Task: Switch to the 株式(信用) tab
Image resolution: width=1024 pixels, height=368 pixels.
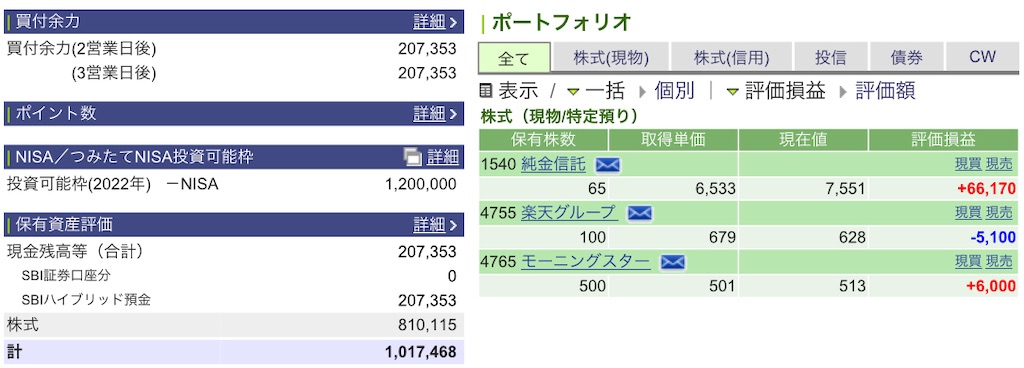Action: coord(731,57)
